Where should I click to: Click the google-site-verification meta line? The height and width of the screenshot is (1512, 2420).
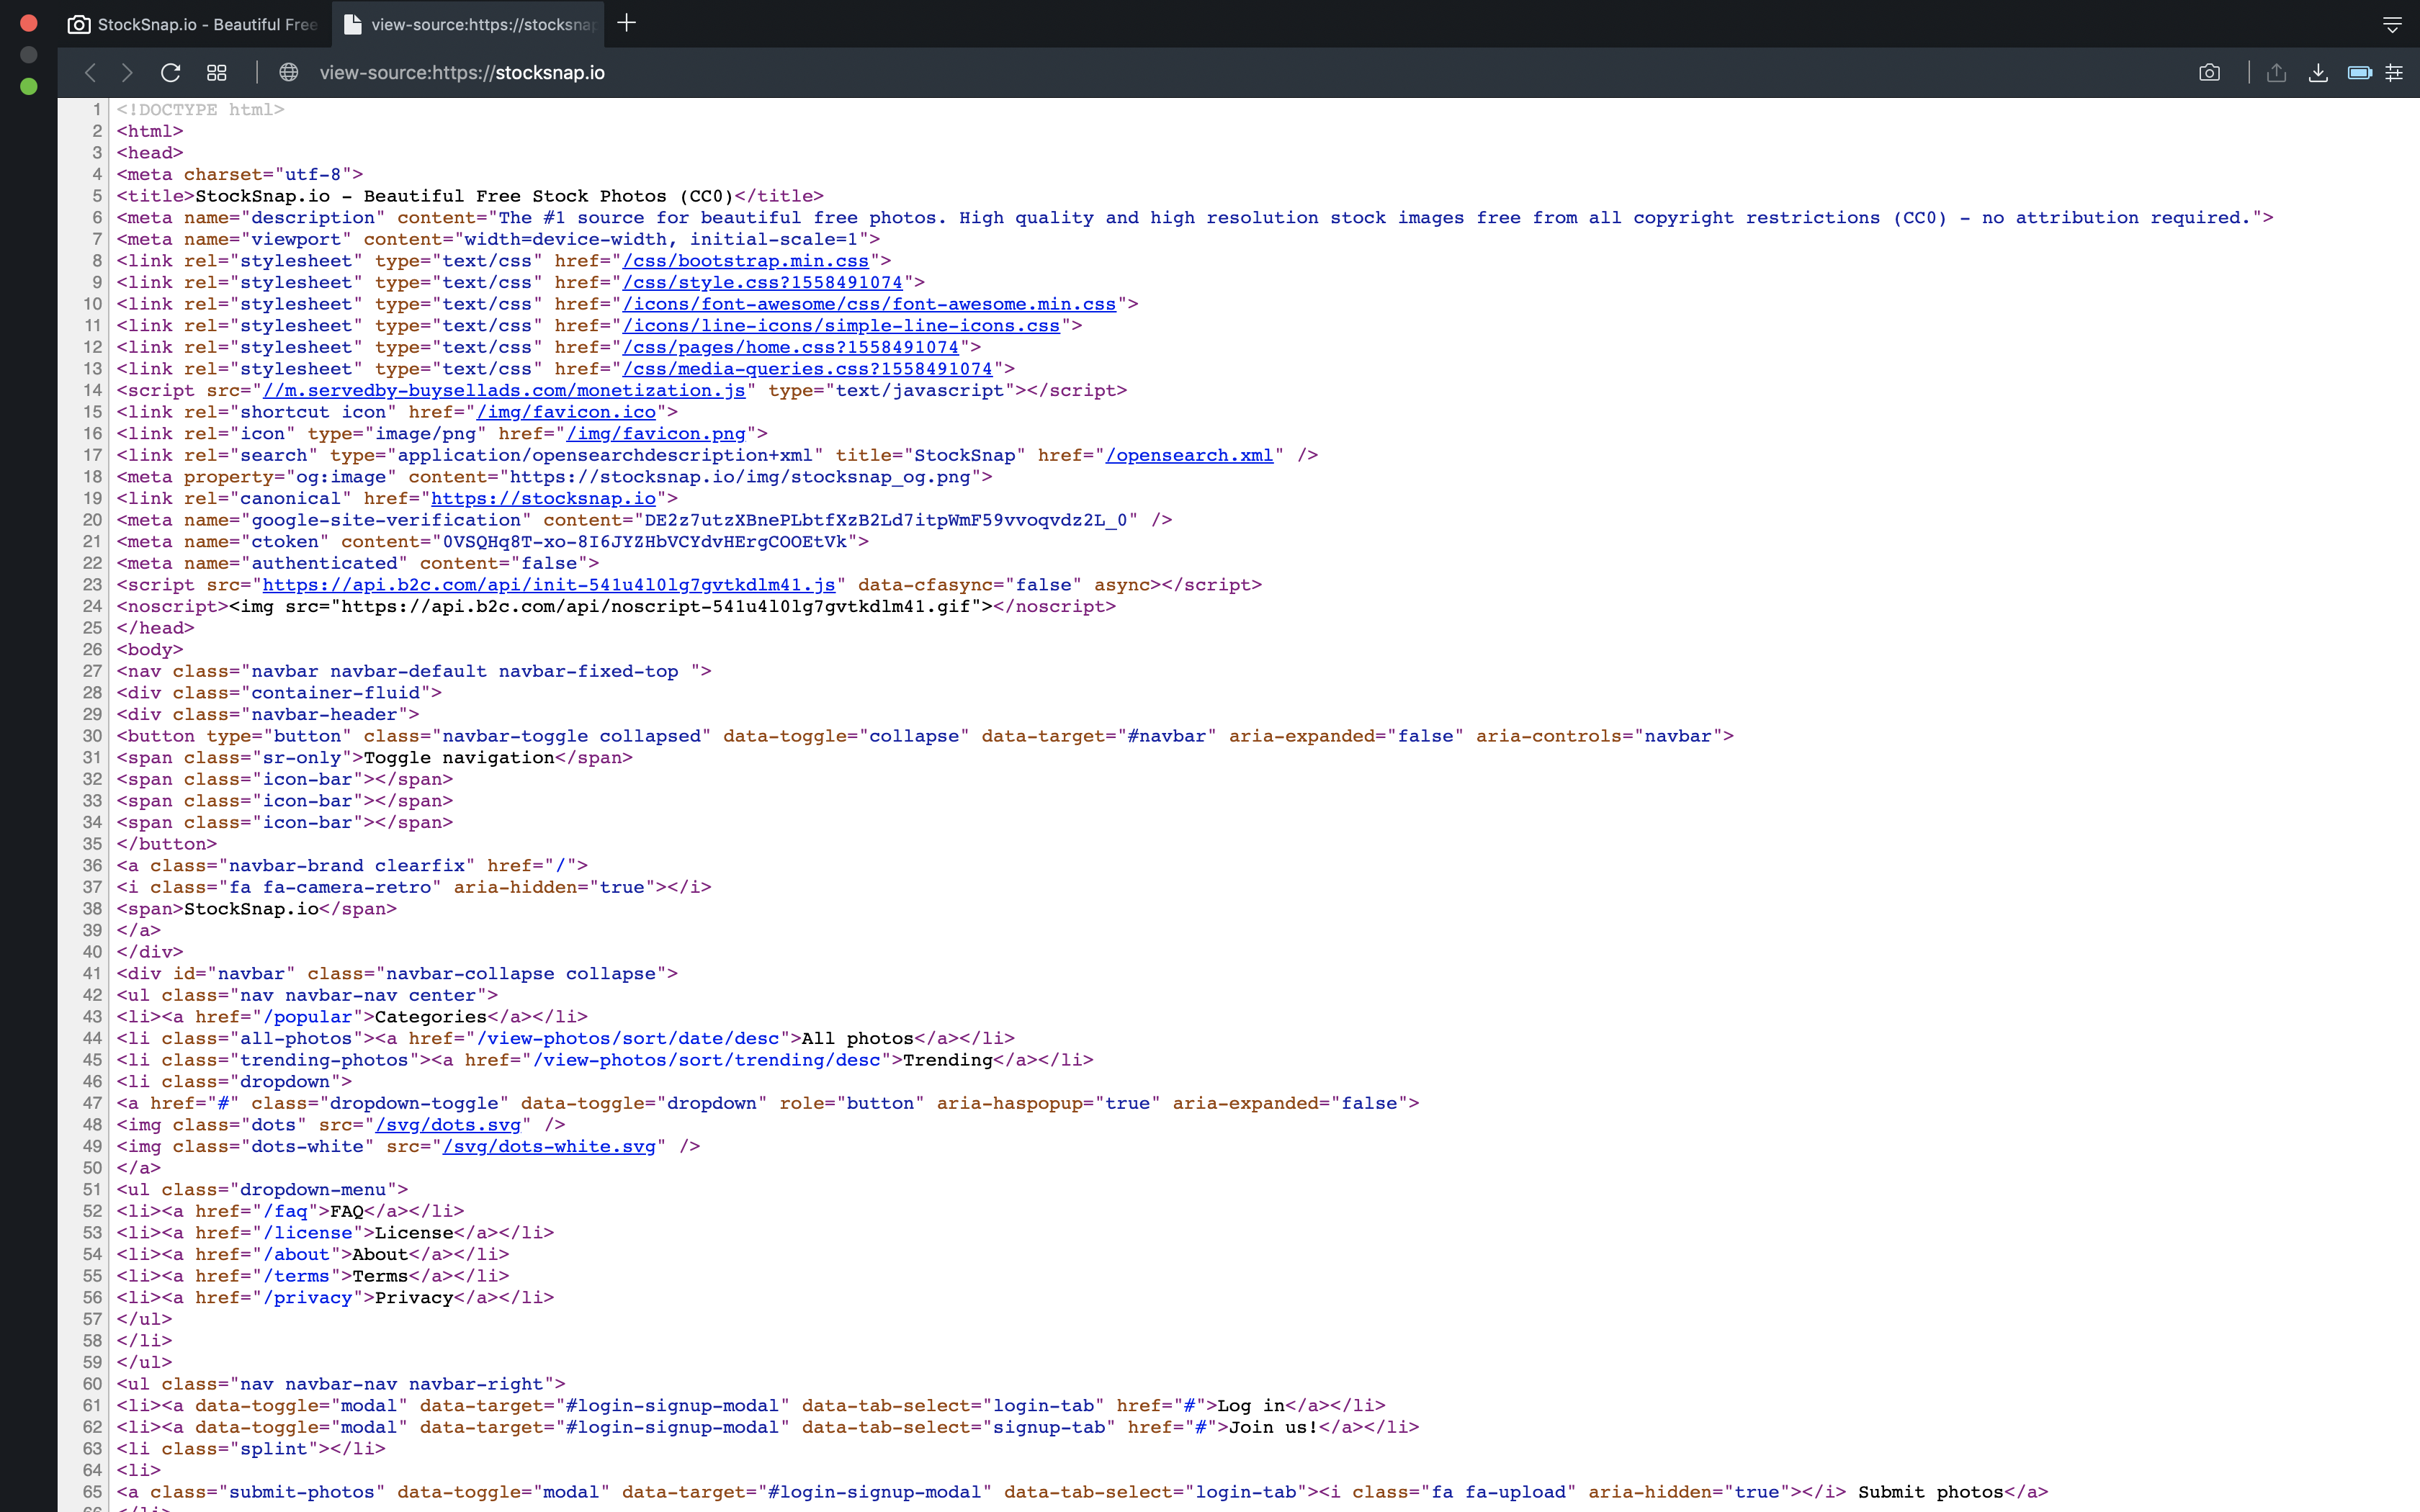tap(644, 520)
